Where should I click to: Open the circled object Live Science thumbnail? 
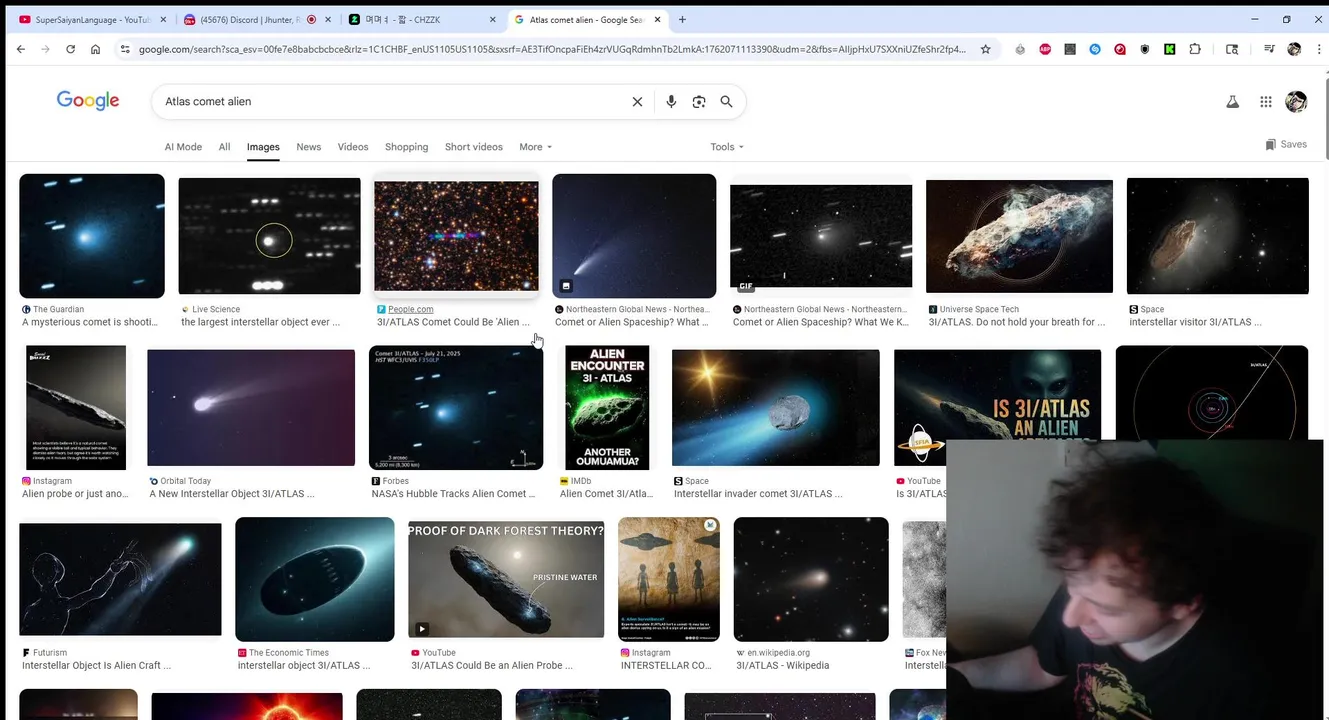pyautogui.click(x=269, y=236)
